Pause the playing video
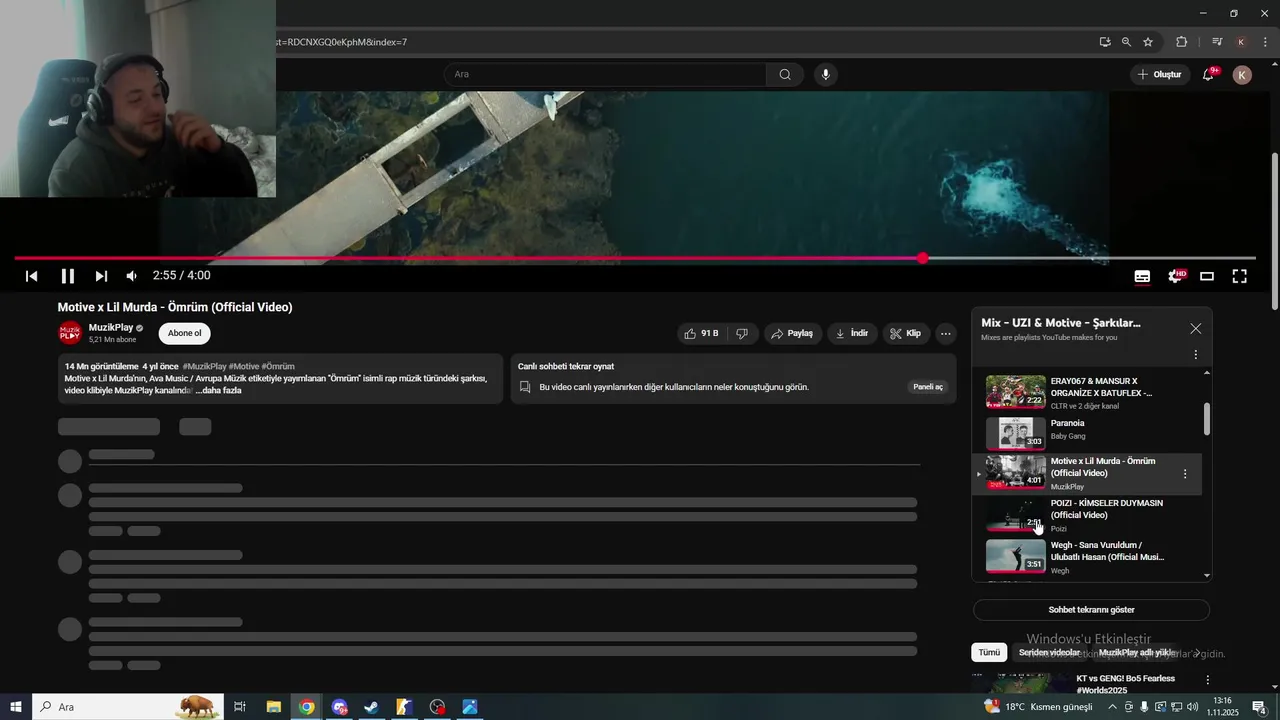Viewport: 1280px width, 720px height. [67, 276]
